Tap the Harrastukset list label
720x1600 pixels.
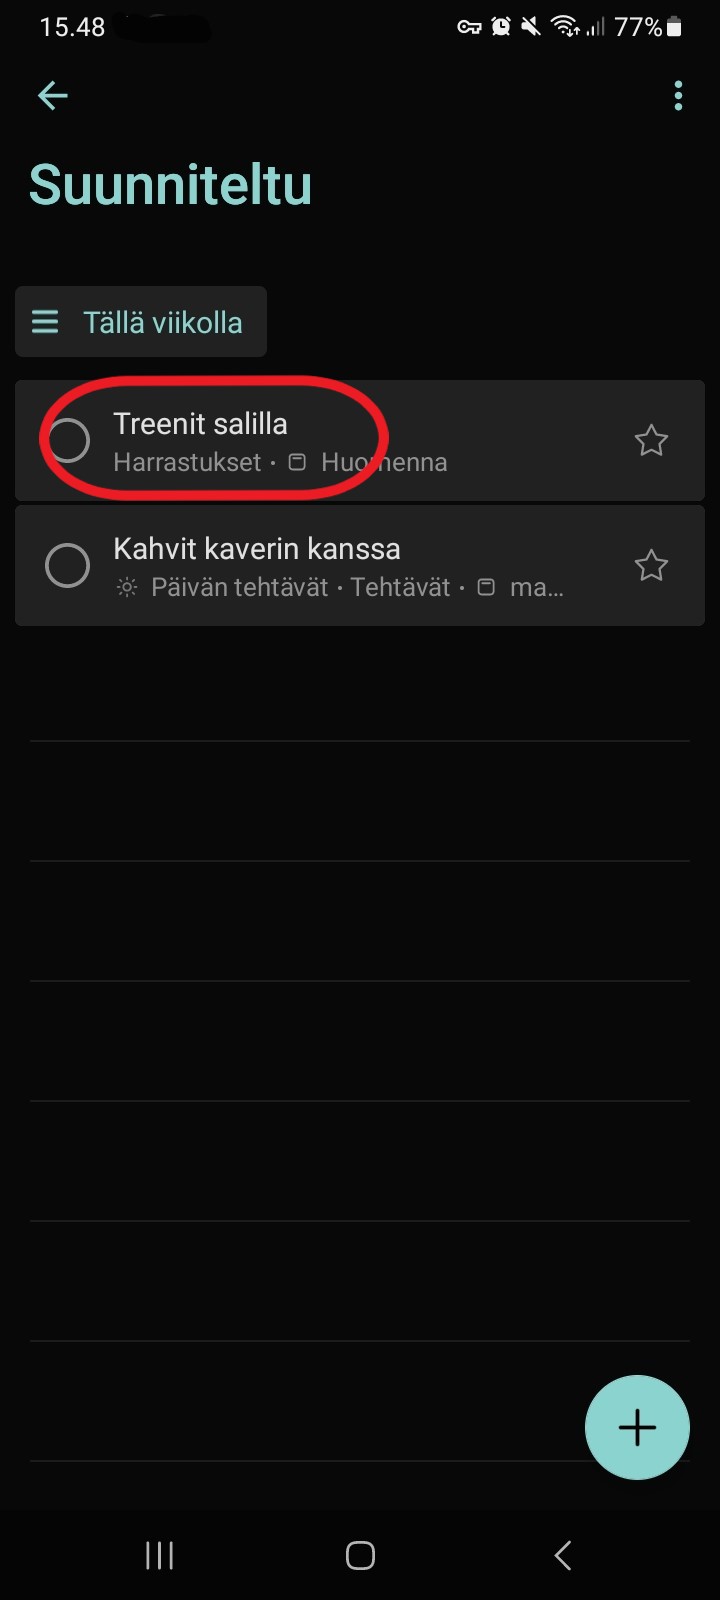[x=187, y=462]
